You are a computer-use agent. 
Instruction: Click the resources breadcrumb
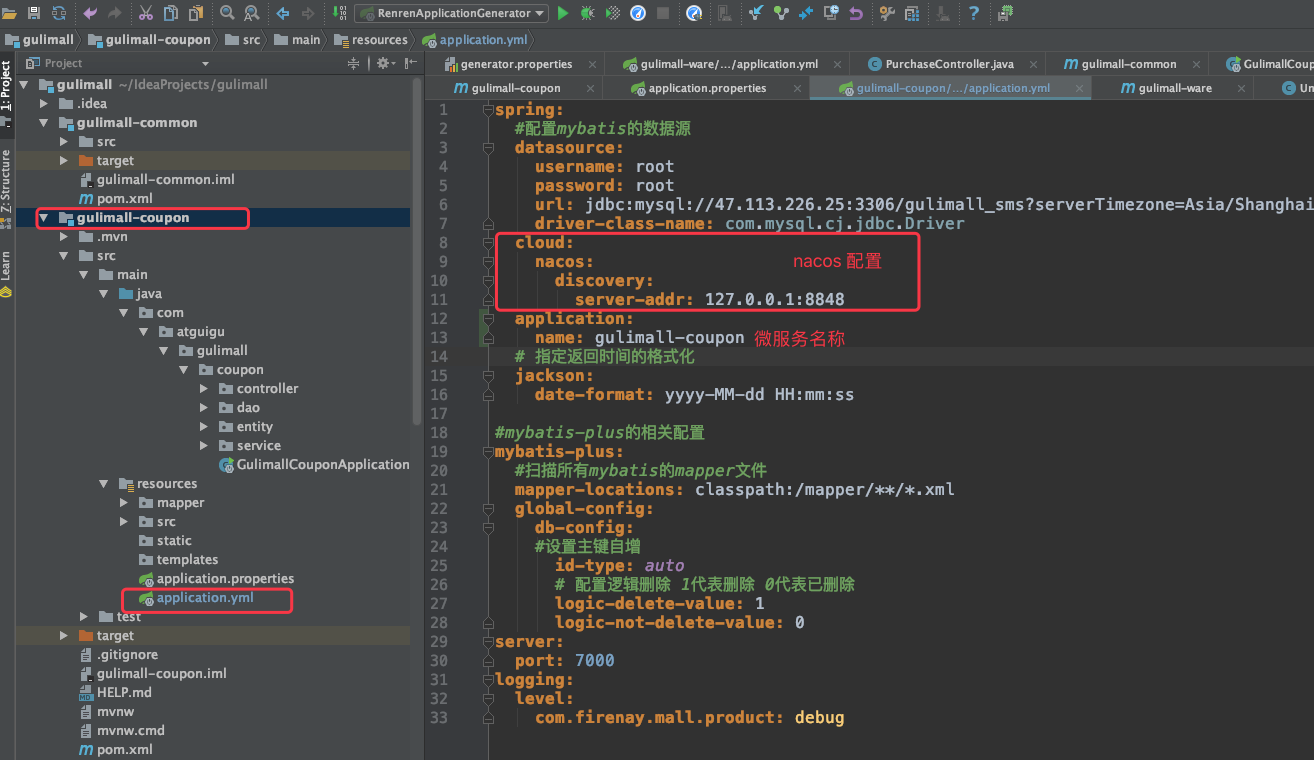(x=370, y=40)
